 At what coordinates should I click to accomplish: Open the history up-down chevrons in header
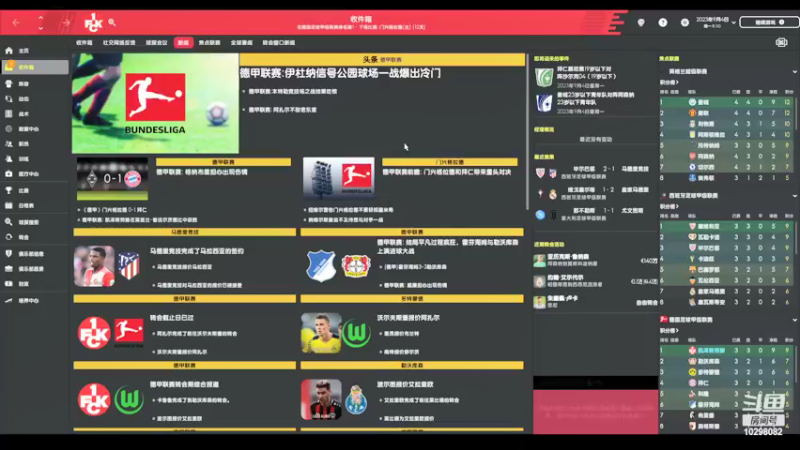pyautogui.click(x=41, y=22)
